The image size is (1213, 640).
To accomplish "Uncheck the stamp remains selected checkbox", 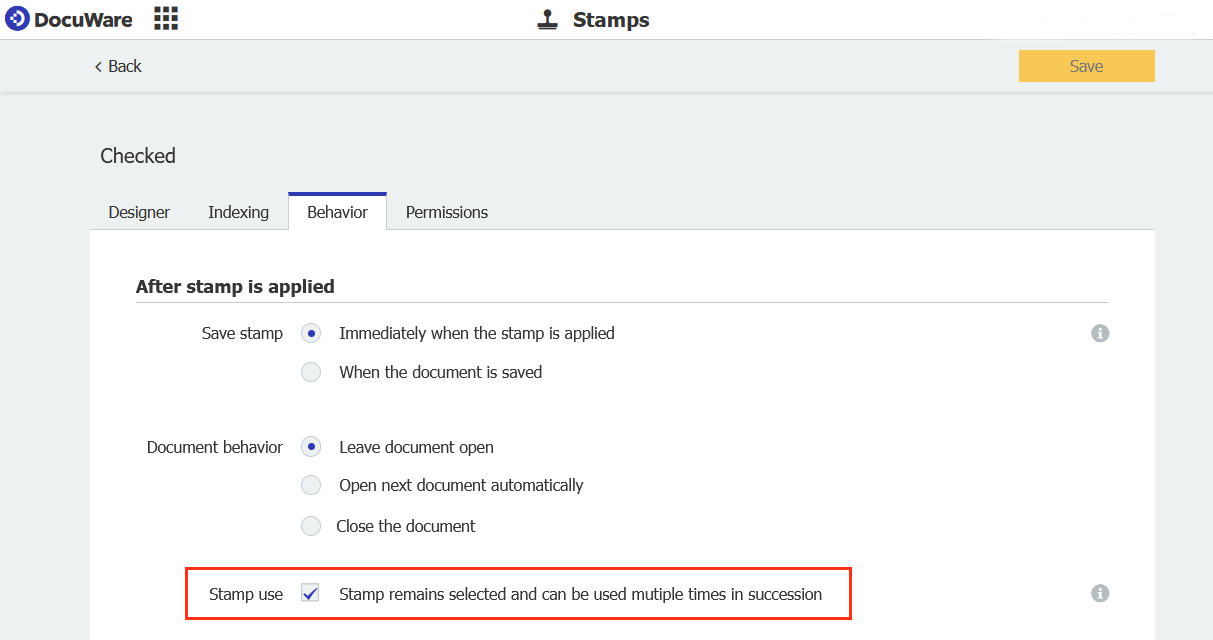I will (310, 592).
